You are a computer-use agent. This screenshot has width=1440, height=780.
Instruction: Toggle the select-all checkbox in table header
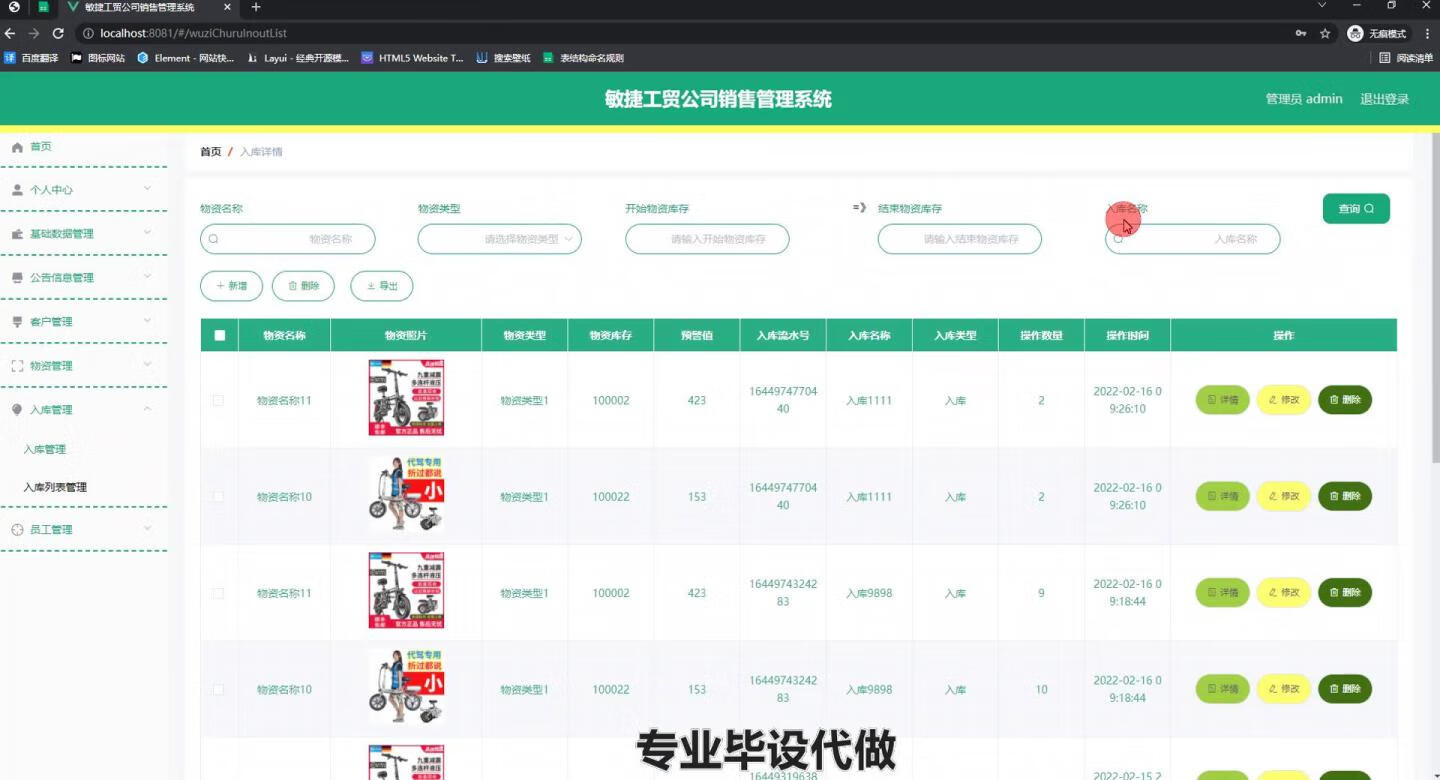point(218,335)
